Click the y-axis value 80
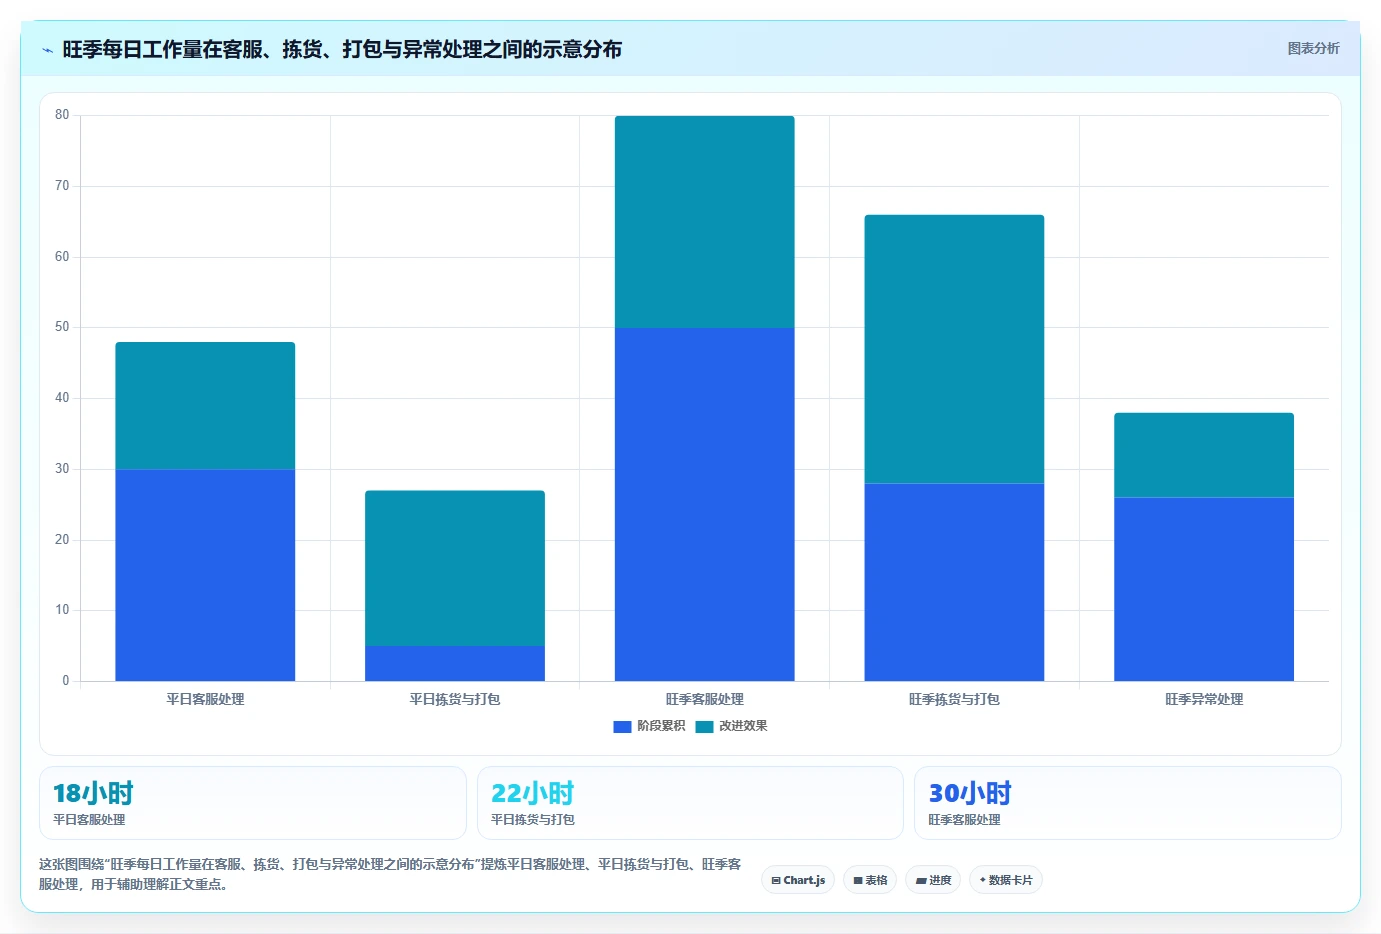Image resolution: width=1381 pixels, height=934 pixels. 62,115
